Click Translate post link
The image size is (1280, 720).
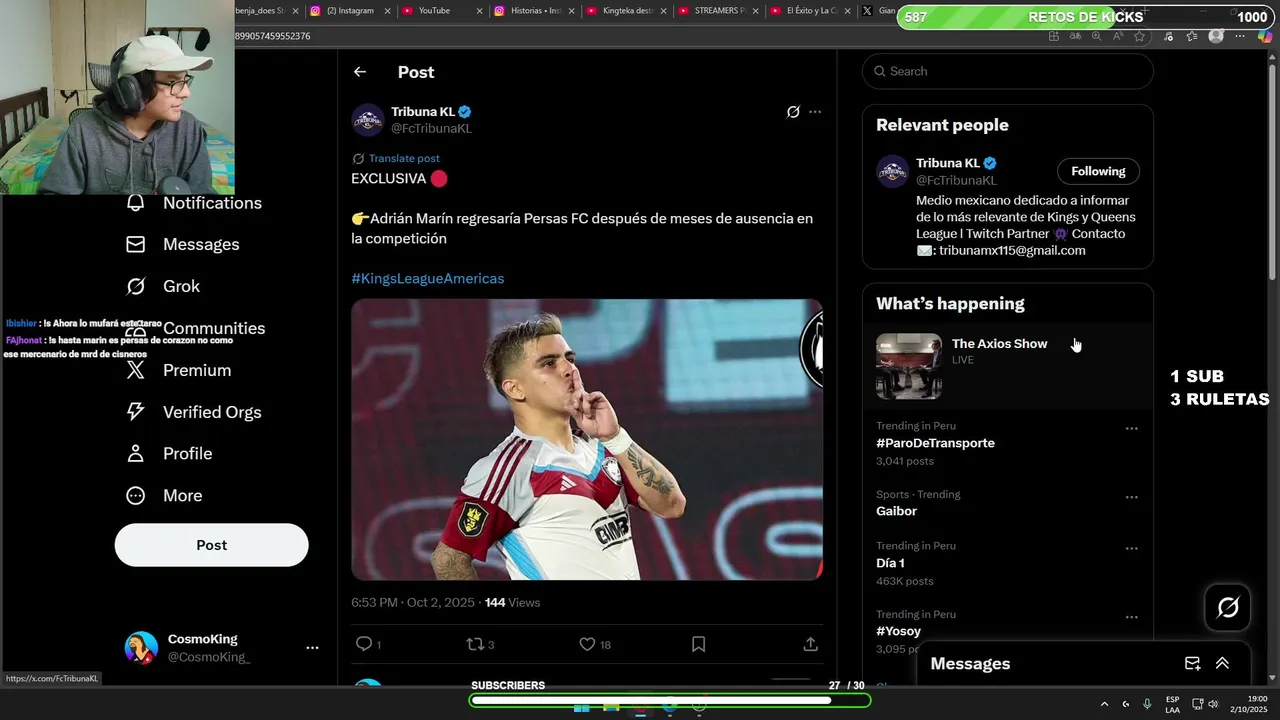[x=404, y=158]
